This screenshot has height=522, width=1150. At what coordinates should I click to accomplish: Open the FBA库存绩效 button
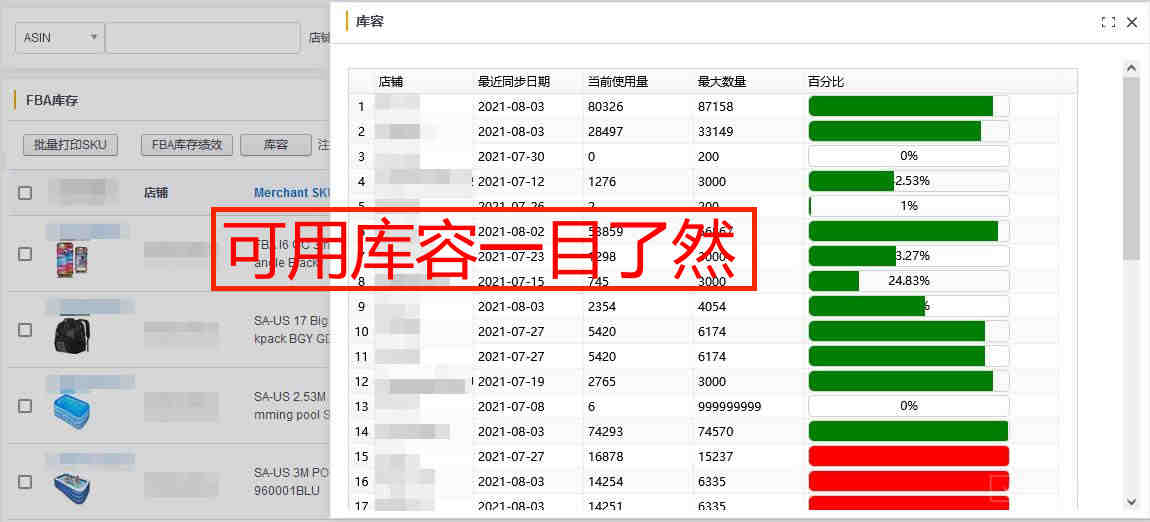tap(187, 145)
